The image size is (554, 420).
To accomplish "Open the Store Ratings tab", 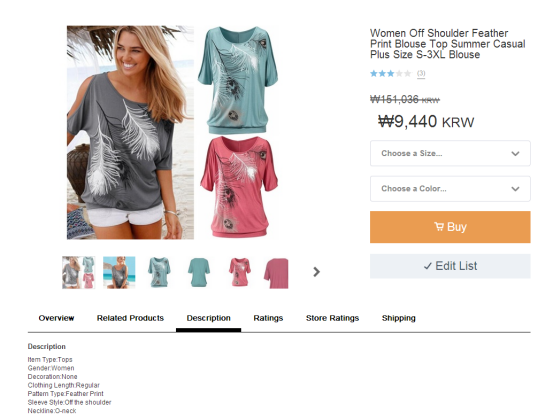I will point(332,318).
